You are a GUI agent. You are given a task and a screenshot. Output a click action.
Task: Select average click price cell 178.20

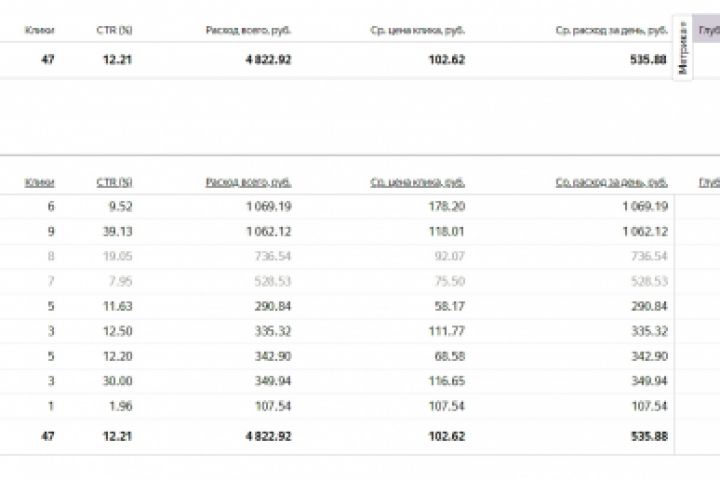pyautogui.click(x=446, y=207)
